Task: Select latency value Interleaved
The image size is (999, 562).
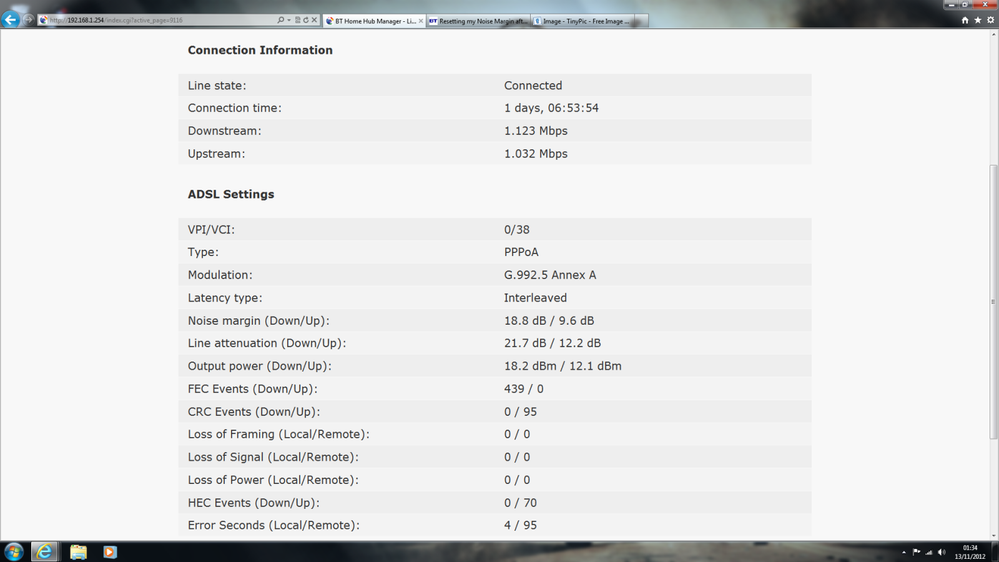Action: click(x=535, y=298)
